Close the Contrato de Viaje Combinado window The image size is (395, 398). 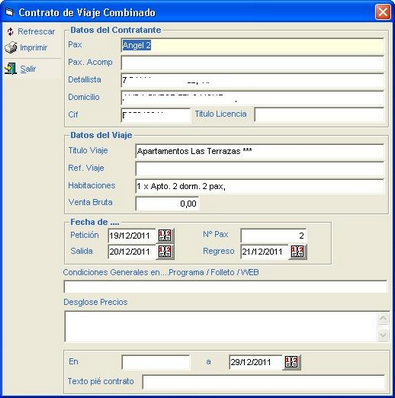click(383, 12)
